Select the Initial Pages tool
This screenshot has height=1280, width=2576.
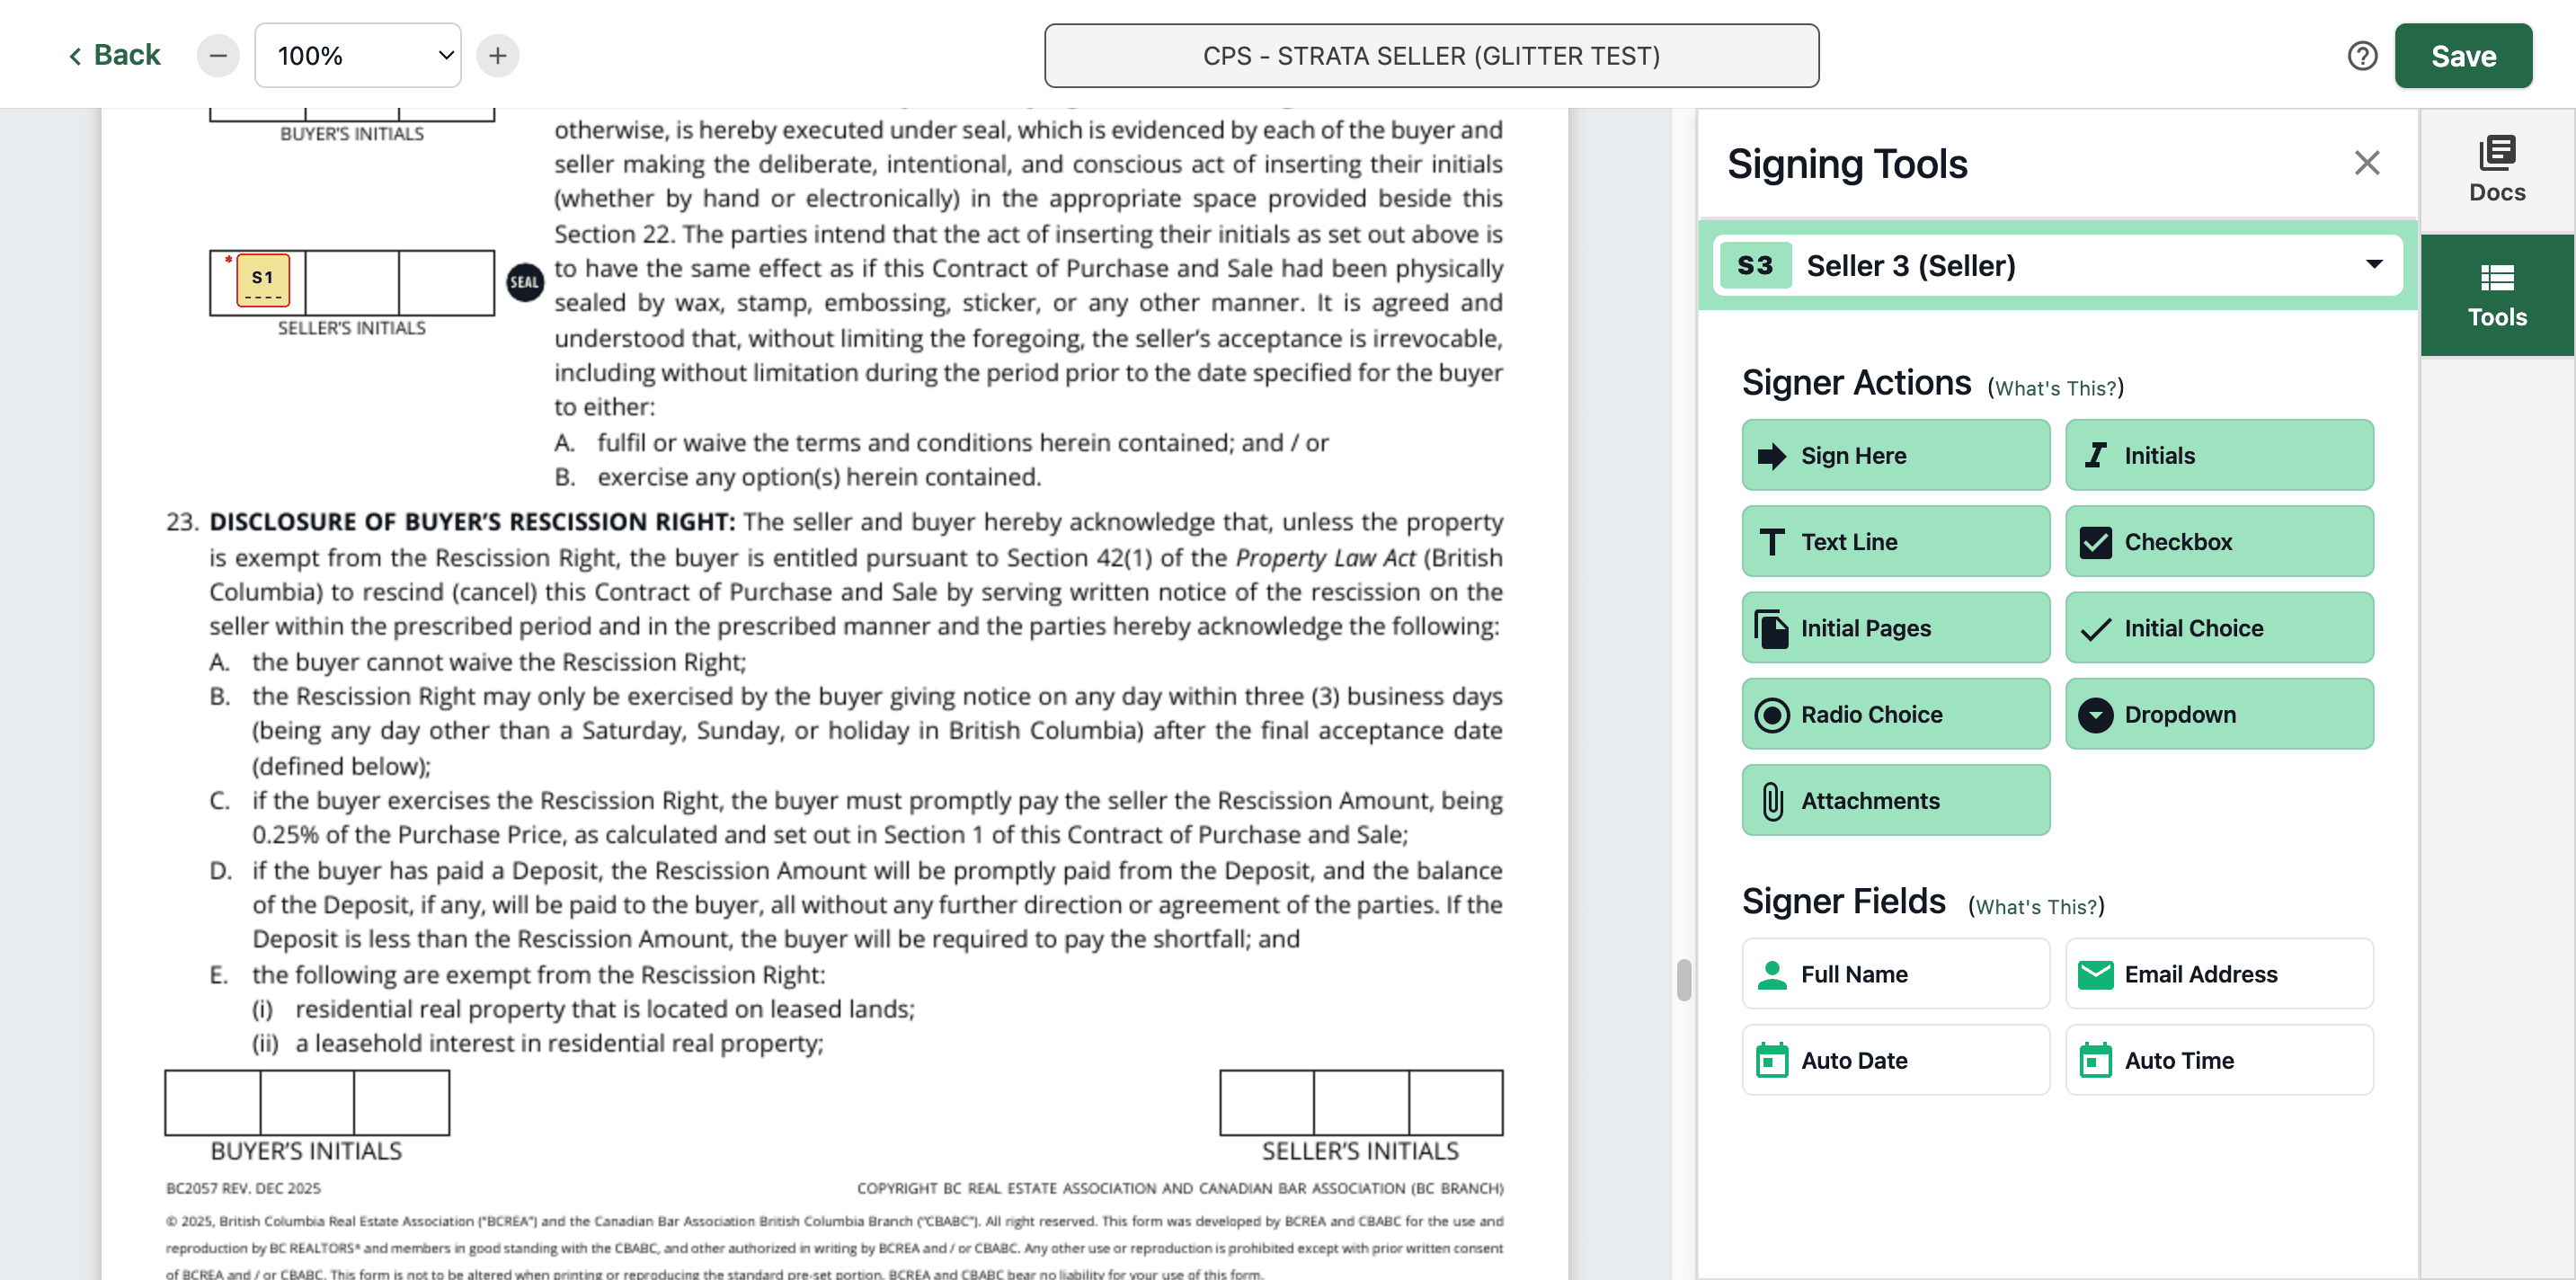[x=1896, y=628]
